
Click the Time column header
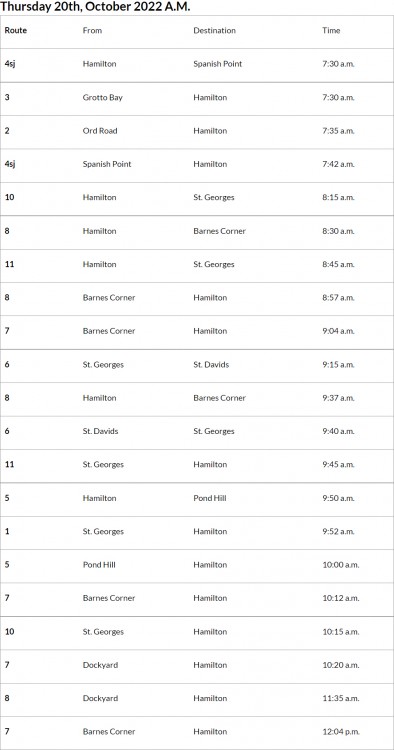coord(331,30)
